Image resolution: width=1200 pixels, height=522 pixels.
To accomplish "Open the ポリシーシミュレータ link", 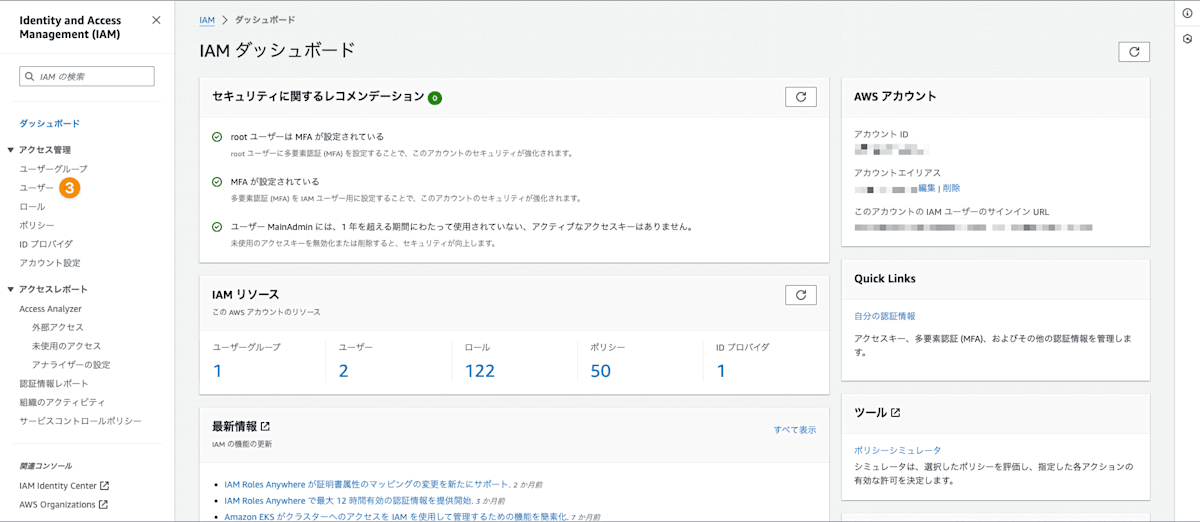I will (x=897, y=450).
